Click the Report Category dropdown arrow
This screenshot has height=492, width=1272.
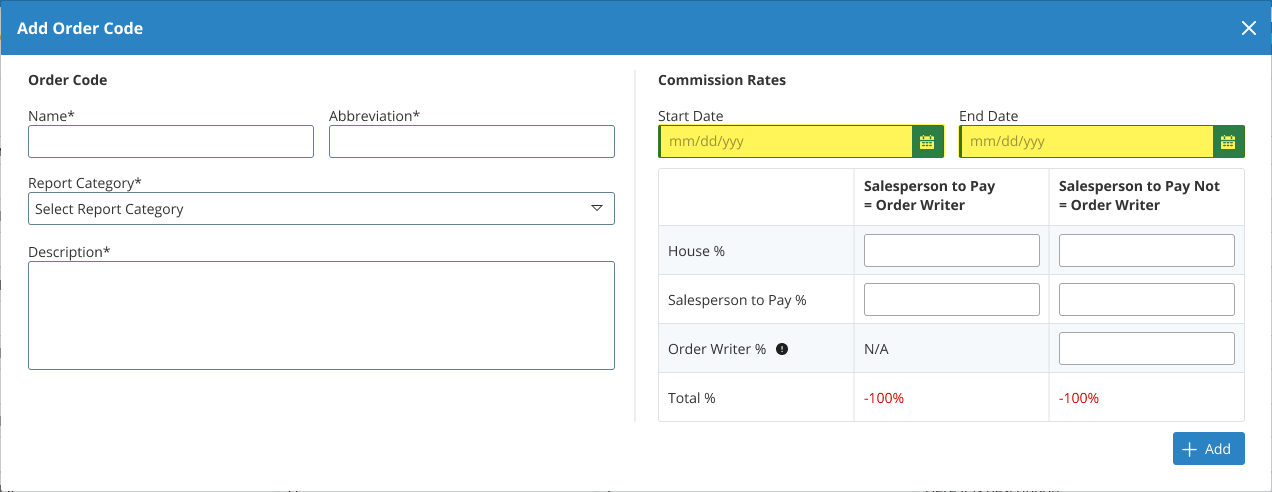pos(596,209)
